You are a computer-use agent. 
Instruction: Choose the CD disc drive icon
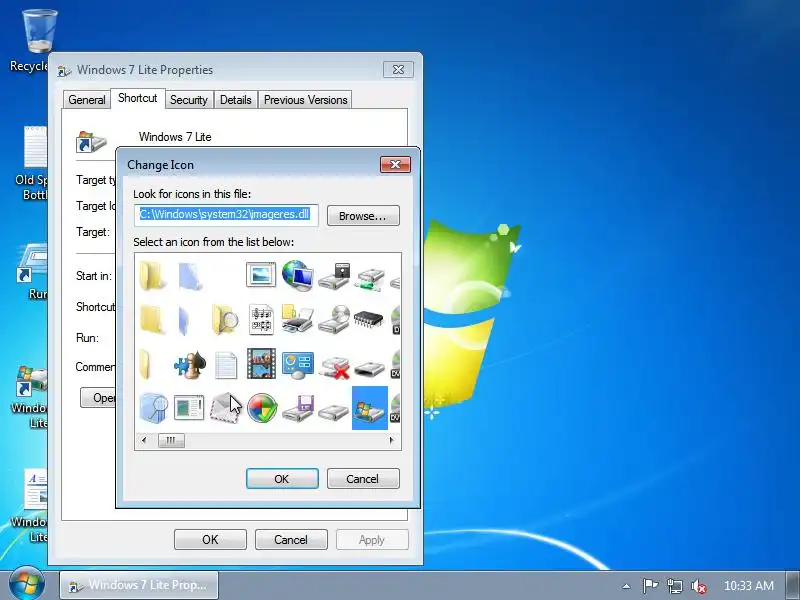334,320
